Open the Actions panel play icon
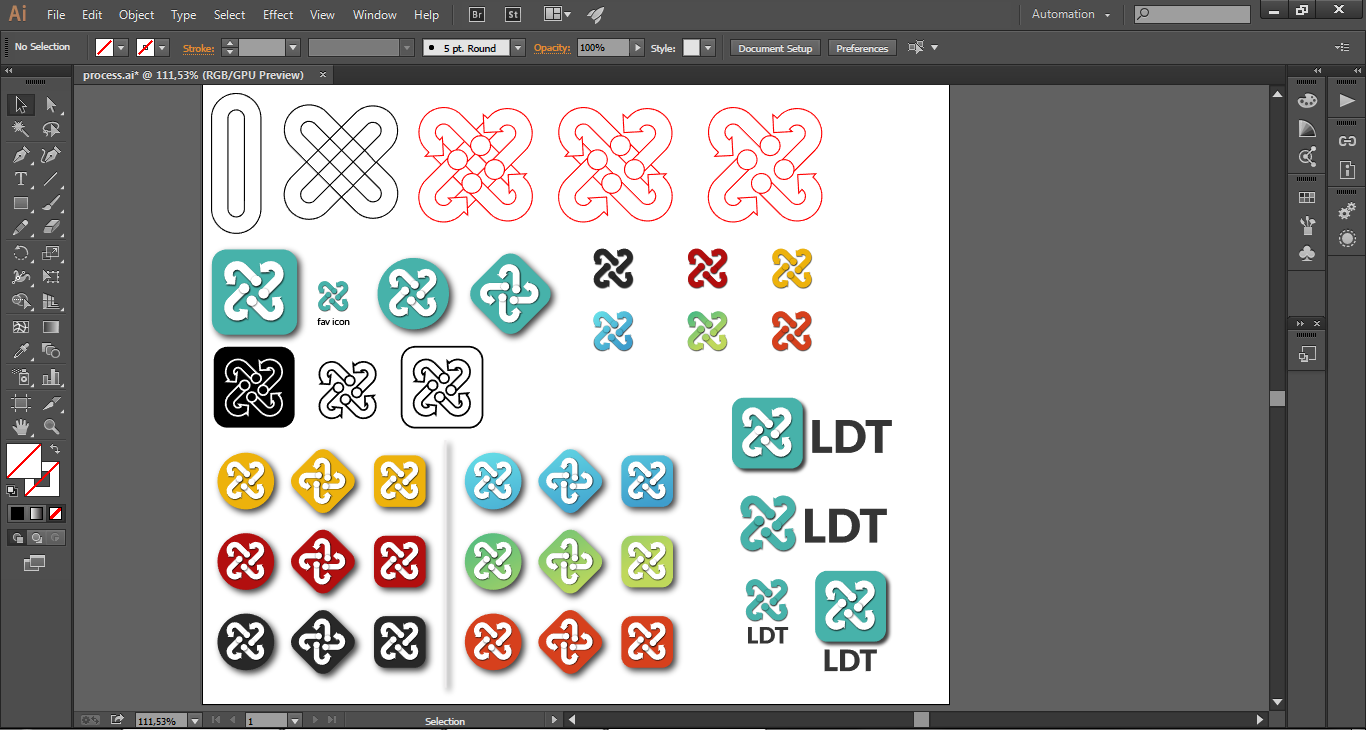The image size is (1368, 730). pyautogui.click(x=1347, y=101)
